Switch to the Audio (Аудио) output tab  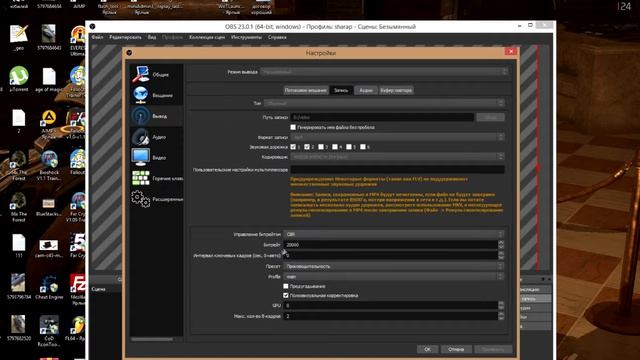pyautogui.click(x=366, y=90)
